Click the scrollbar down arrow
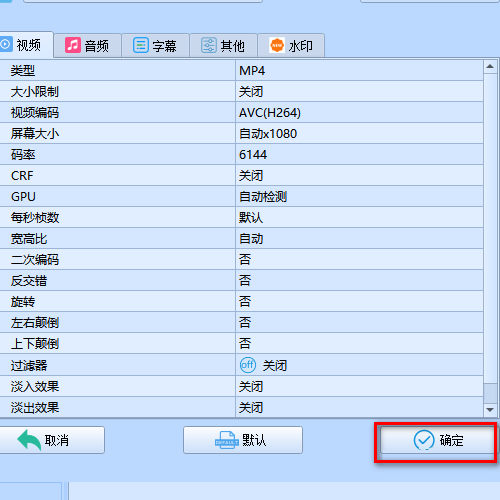Screen dimensions: 500x500 point(490,410)
